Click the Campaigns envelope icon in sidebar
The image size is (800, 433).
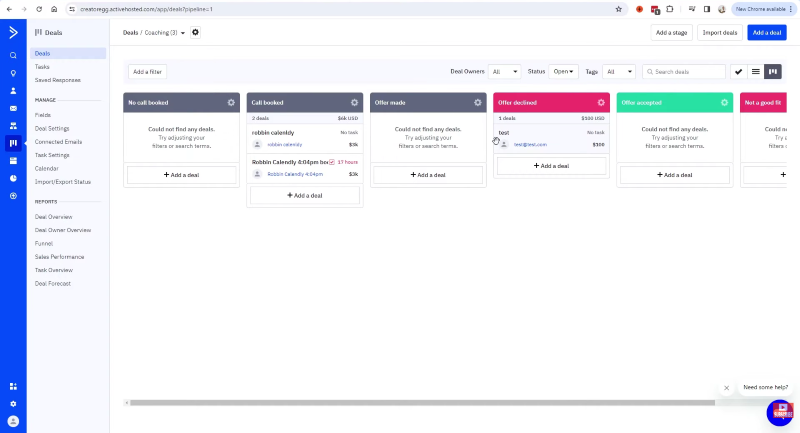tap(13, 108)
